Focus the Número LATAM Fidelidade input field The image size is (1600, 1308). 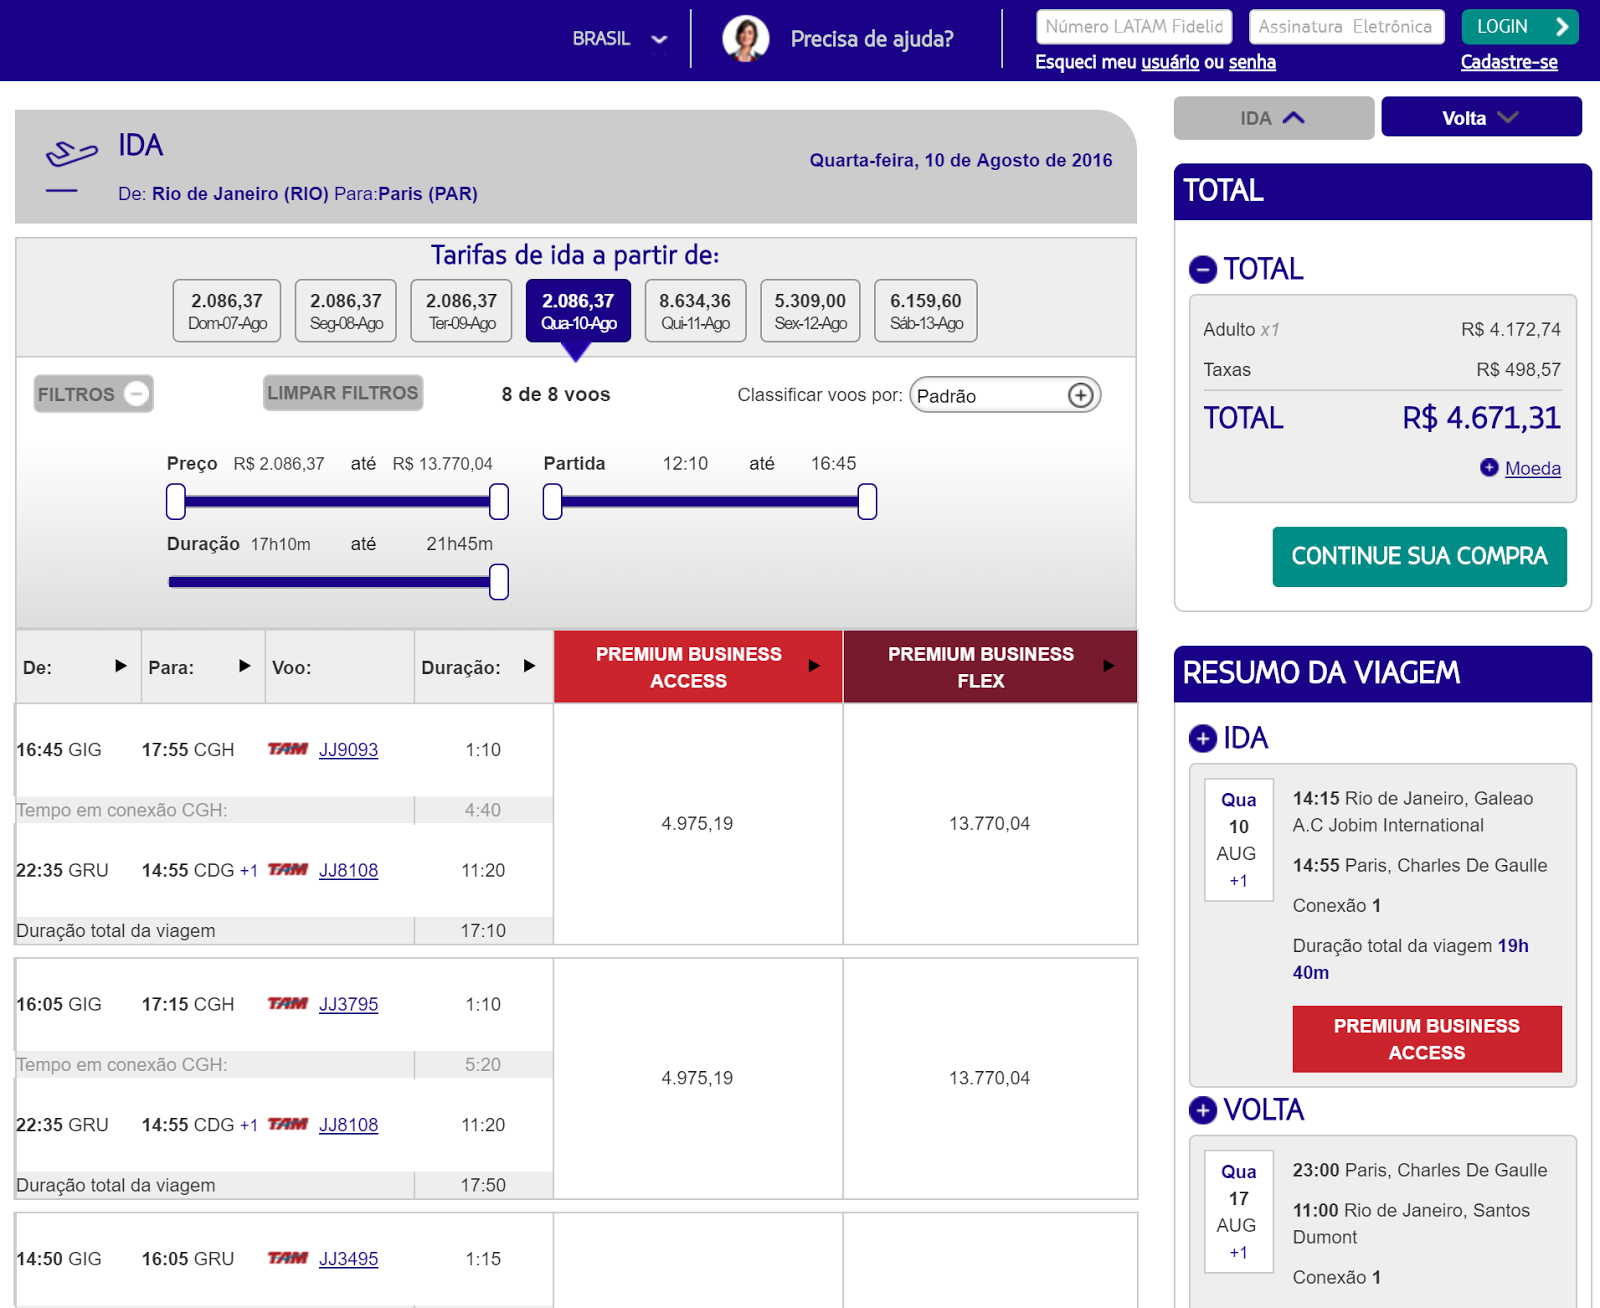click(x=1134, y=27)
